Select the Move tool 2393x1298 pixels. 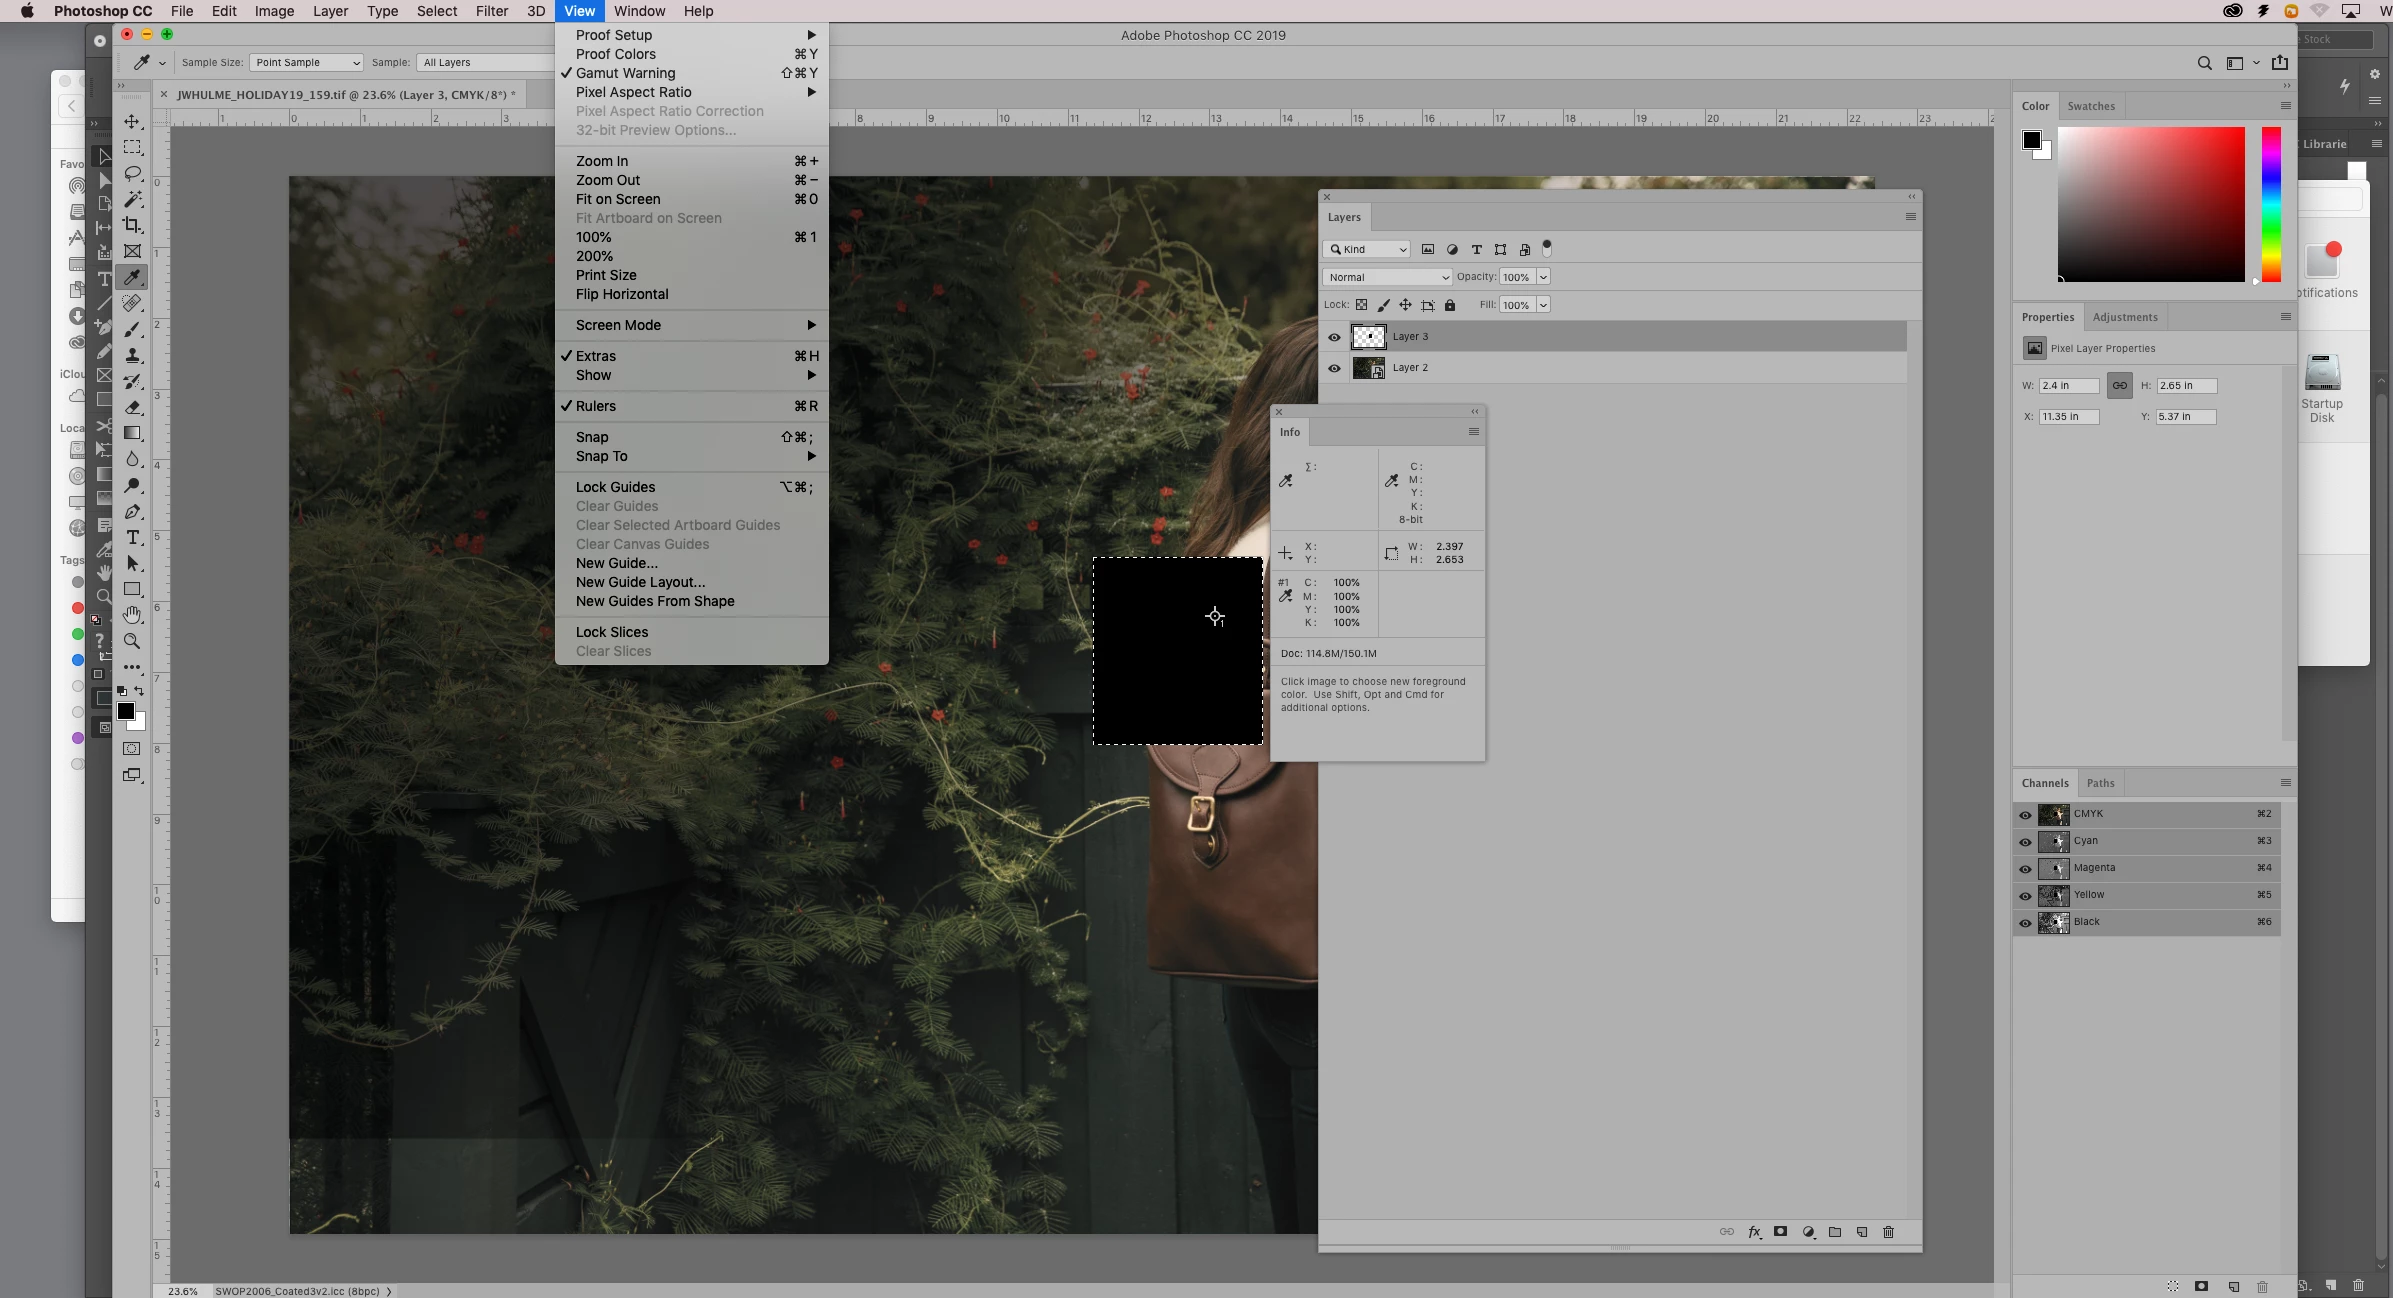(132, 121)
